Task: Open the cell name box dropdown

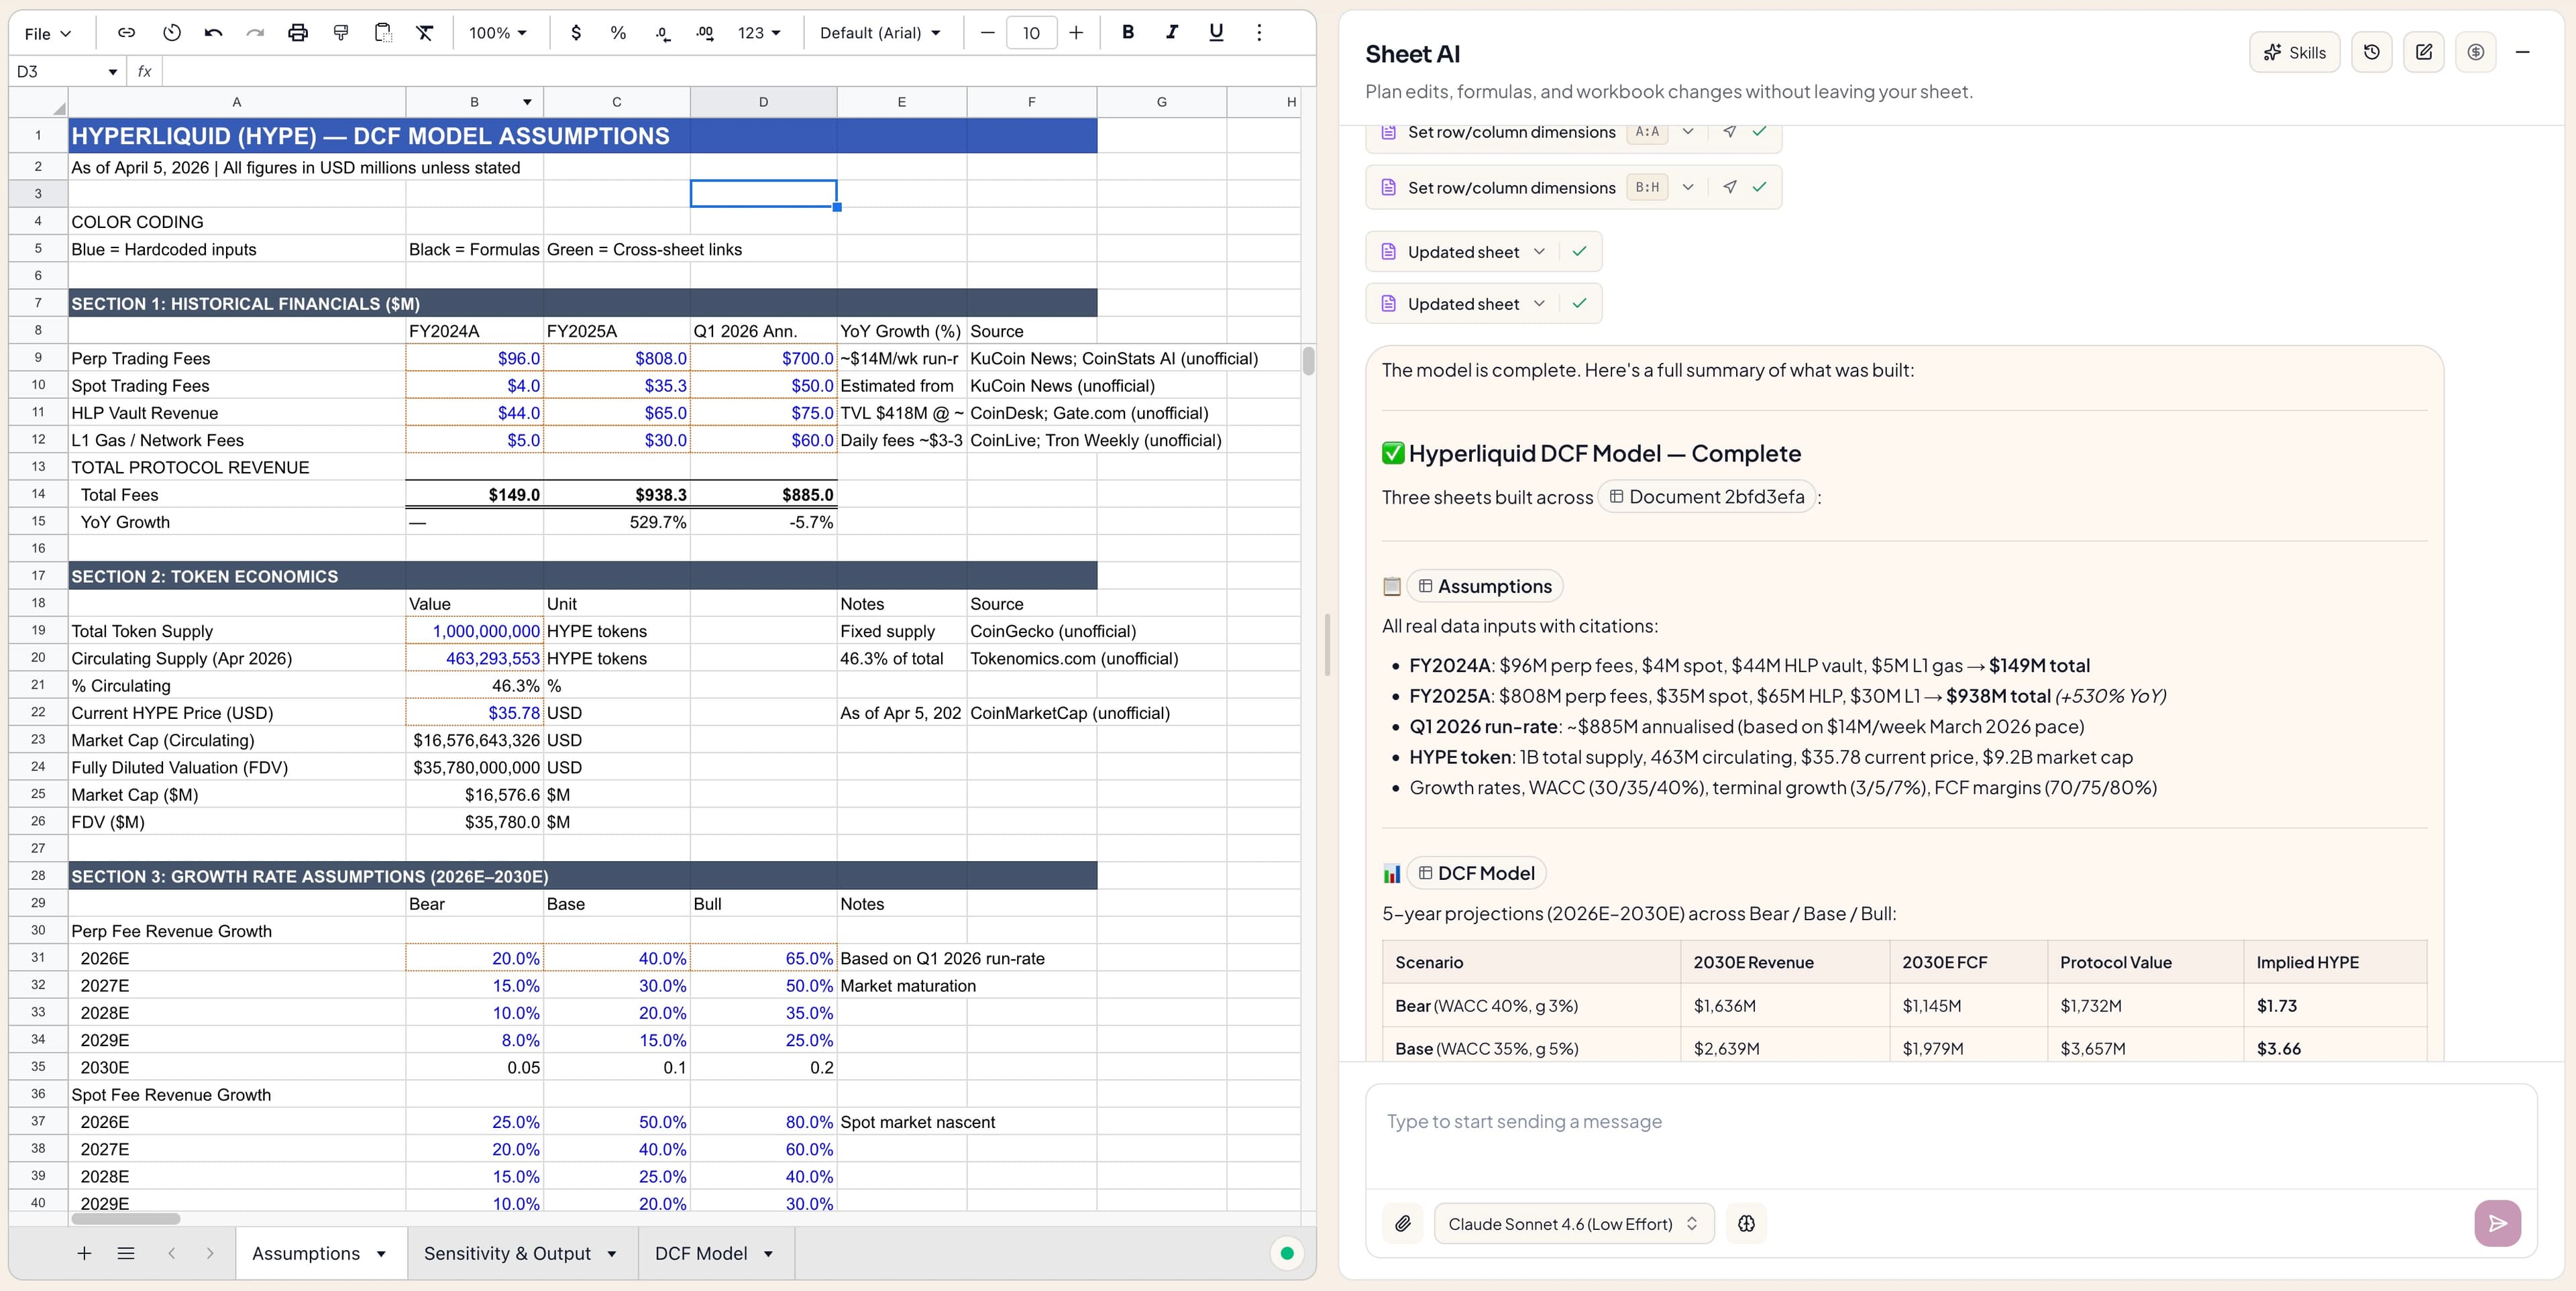Action: (112, 72)
